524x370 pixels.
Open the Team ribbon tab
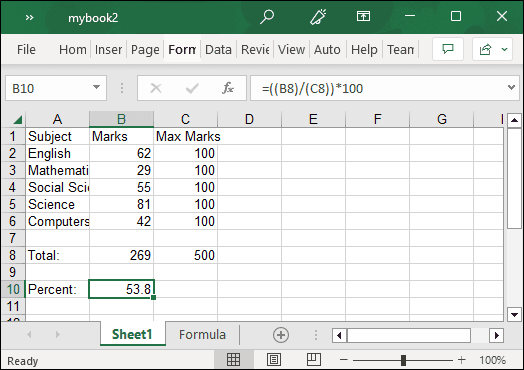click(400, 49)
